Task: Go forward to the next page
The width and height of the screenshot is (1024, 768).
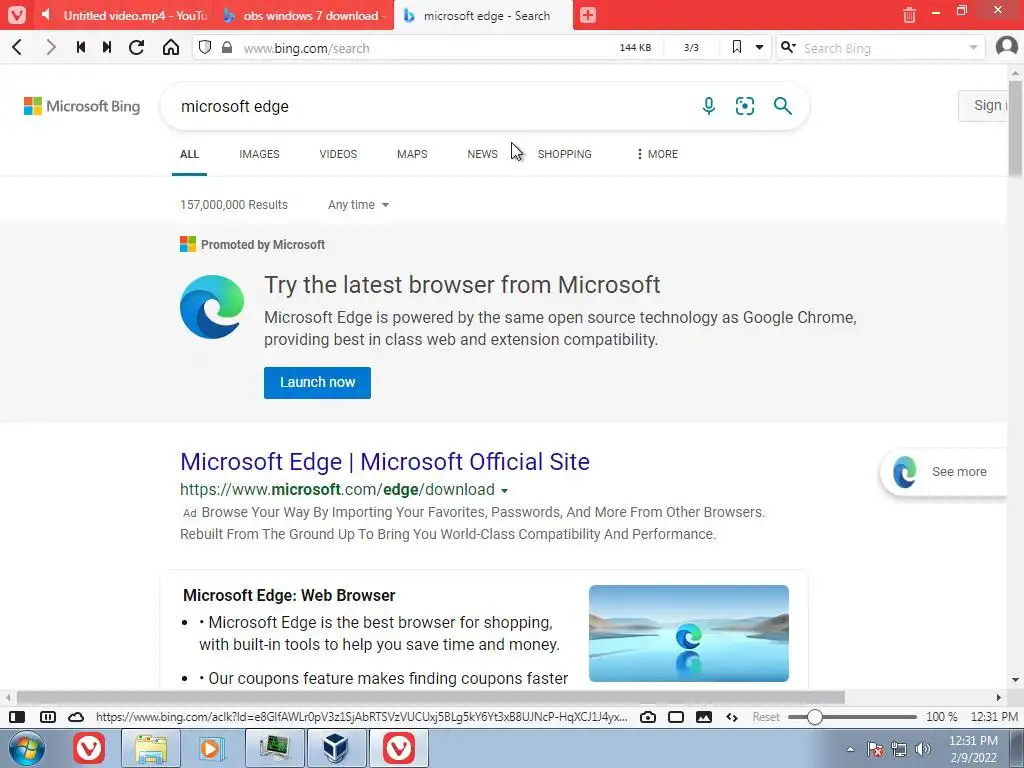Action: pos(50,48)
